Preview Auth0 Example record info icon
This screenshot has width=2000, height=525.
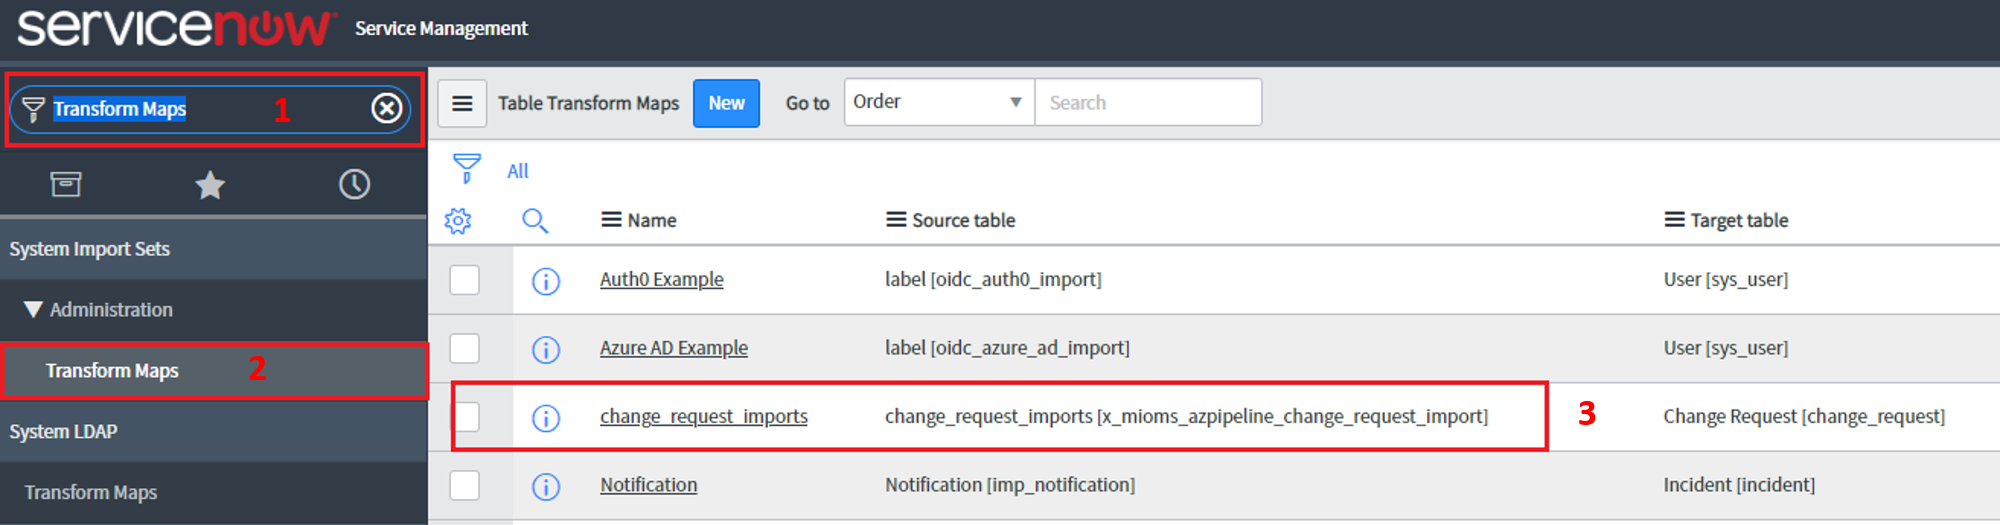pyautogui.click(x=546, y=281)
